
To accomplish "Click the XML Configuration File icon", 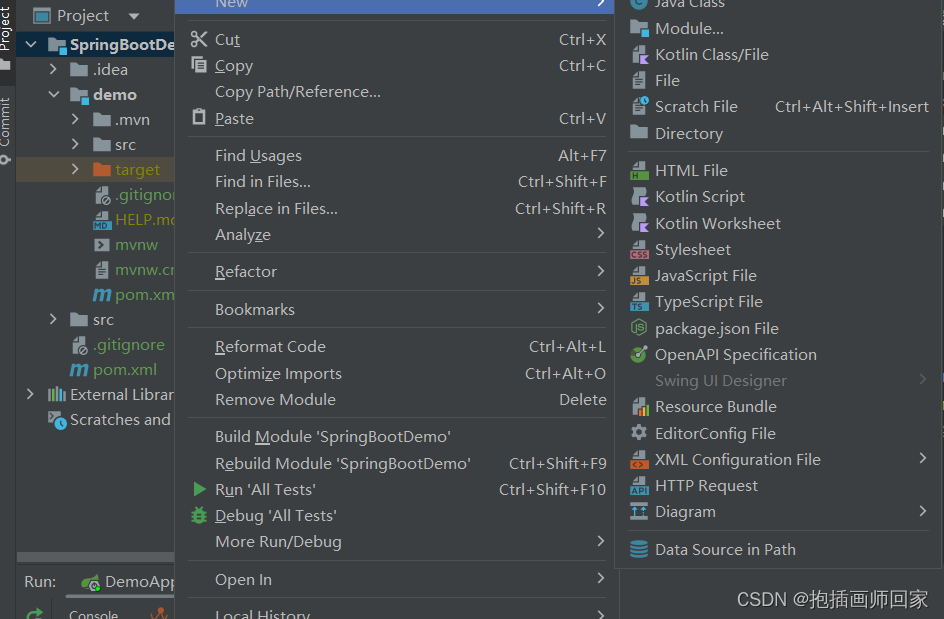I will 639,460.
